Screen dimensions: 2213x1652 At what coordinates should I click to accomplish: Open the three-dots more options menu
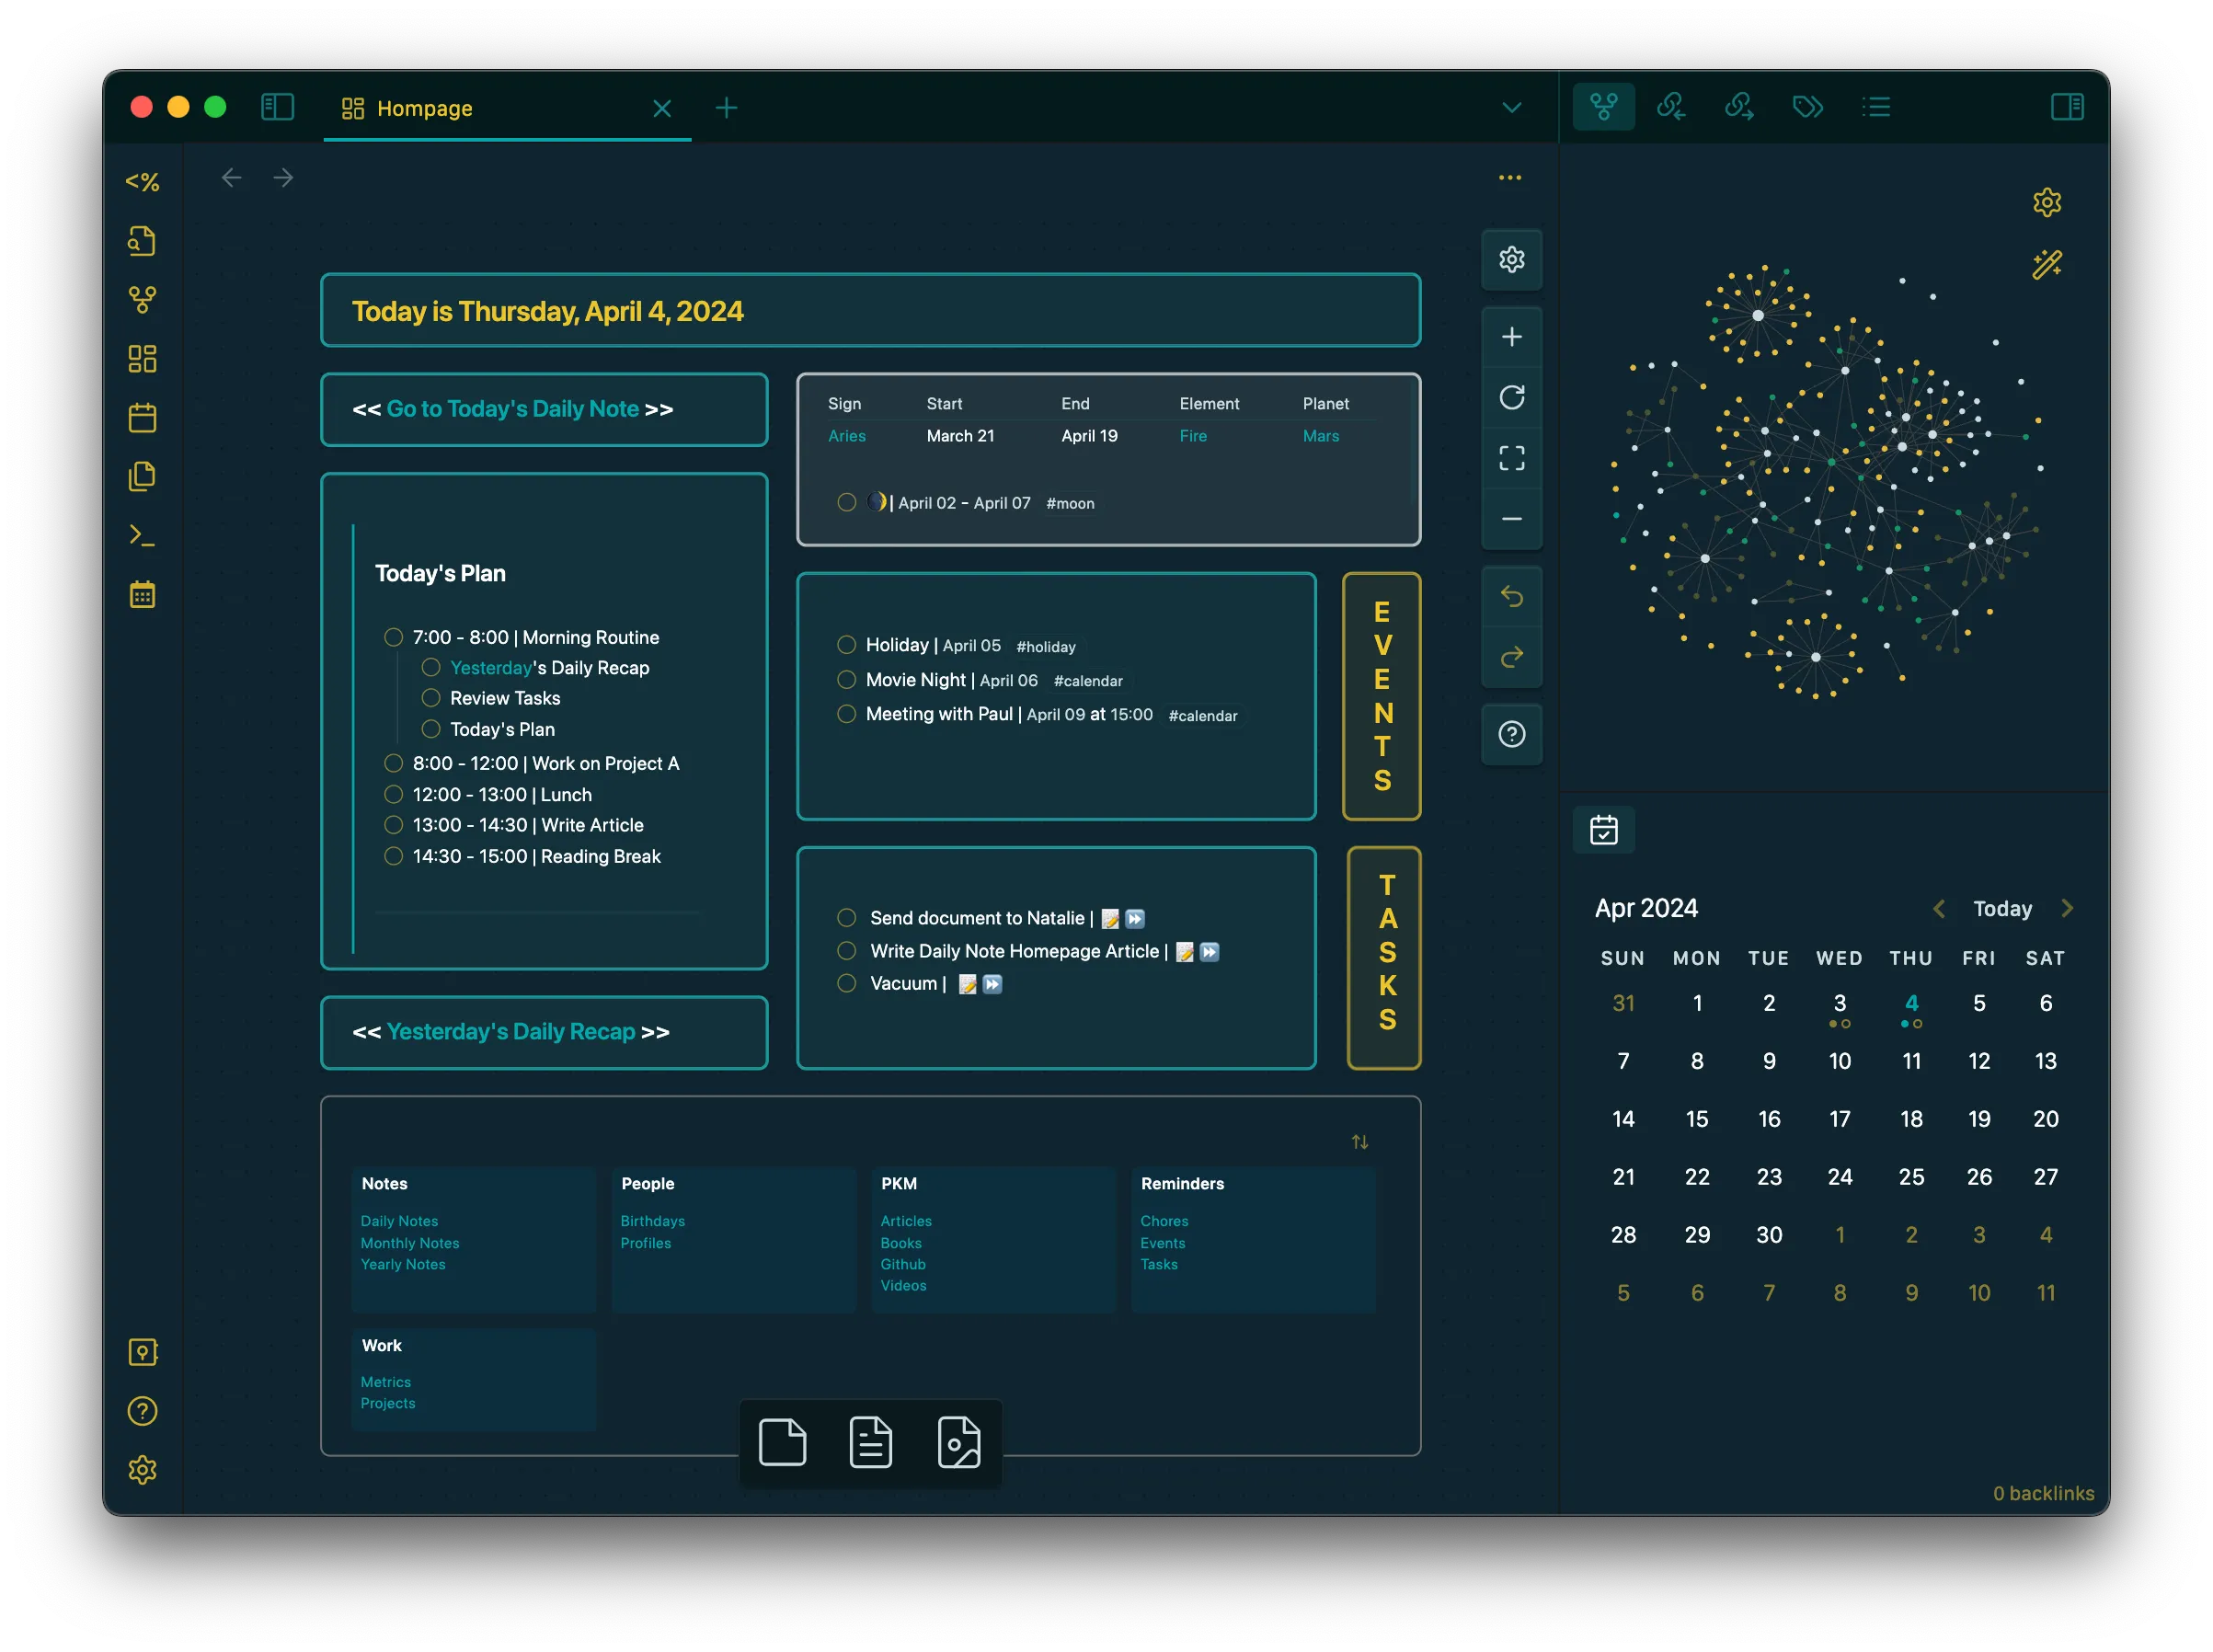1509,178
